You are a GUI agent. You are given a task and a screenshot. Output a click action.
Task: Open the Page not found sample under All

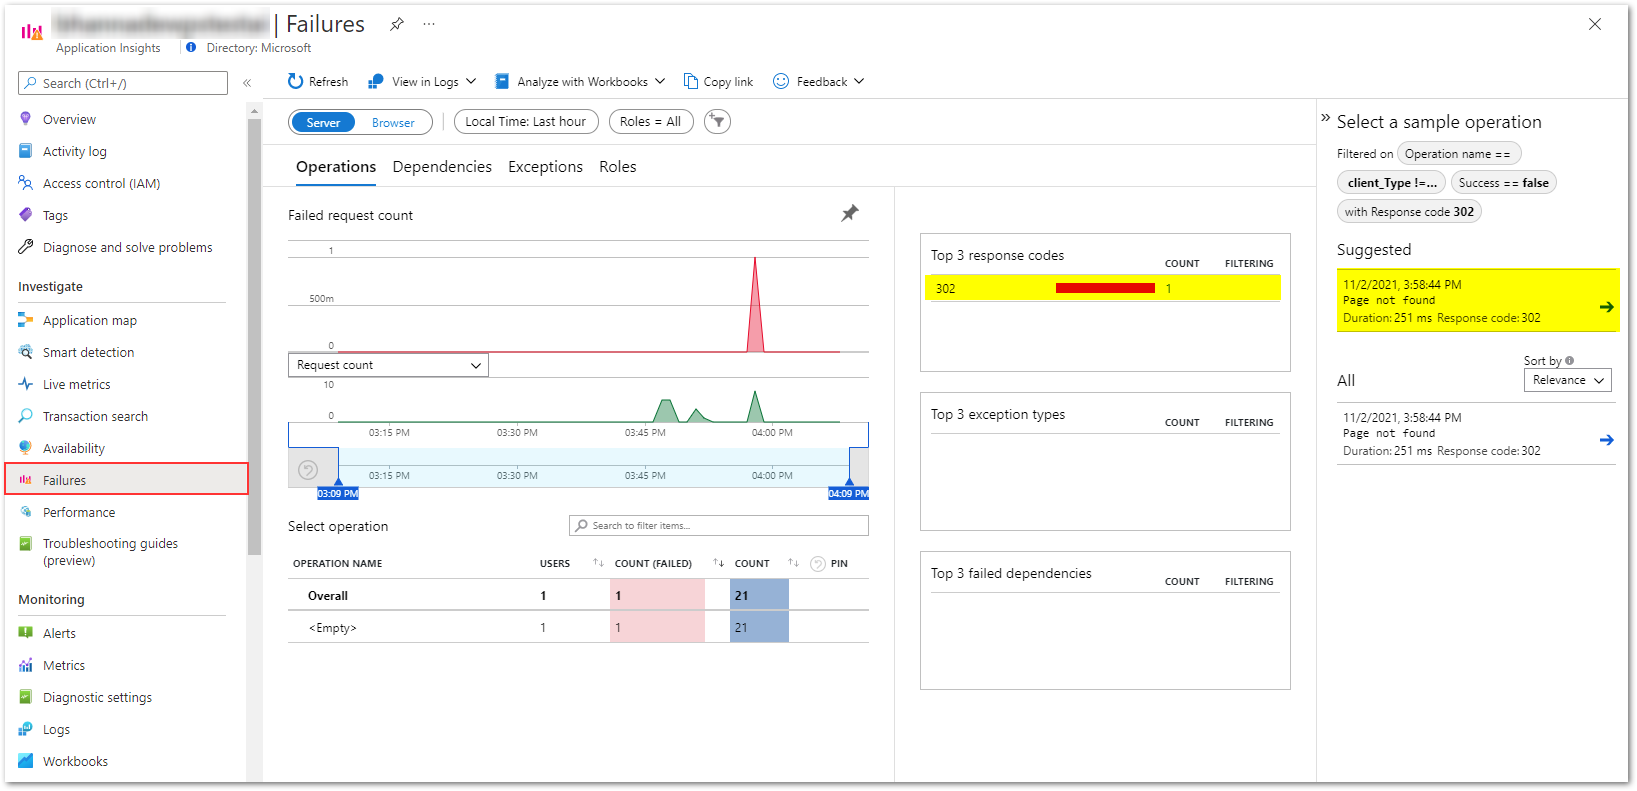[x=1477, y=434]
